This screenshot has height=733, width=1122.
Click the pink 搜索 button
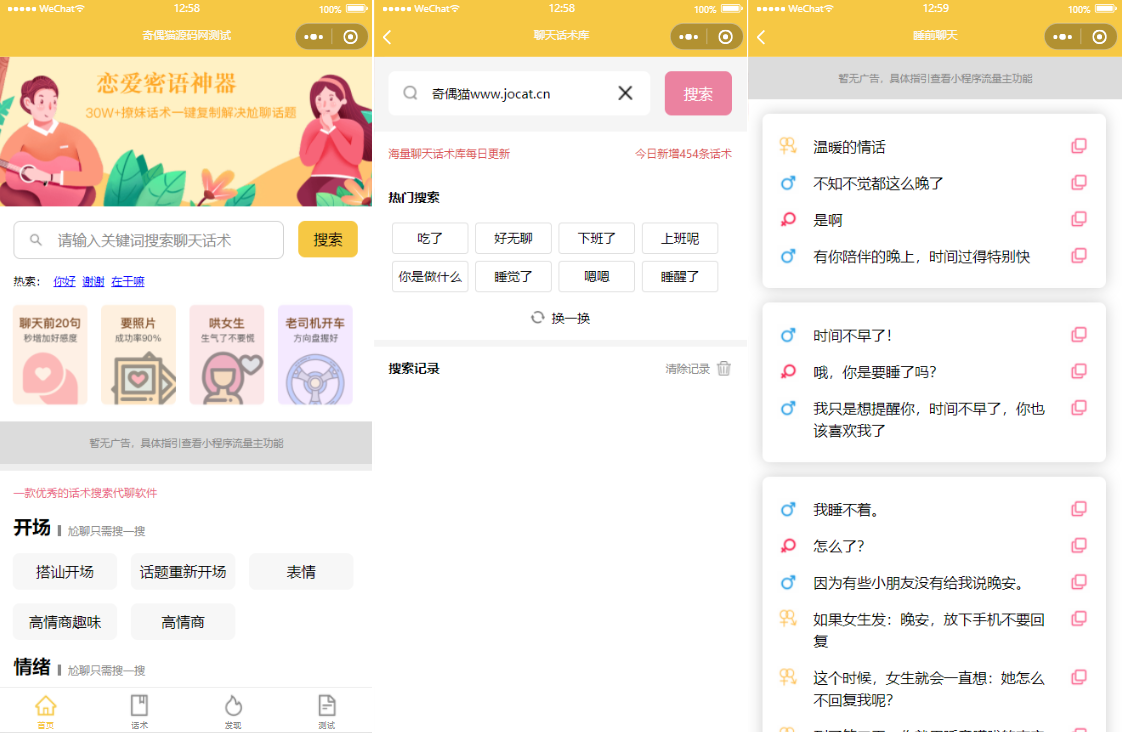click(698, 93)
